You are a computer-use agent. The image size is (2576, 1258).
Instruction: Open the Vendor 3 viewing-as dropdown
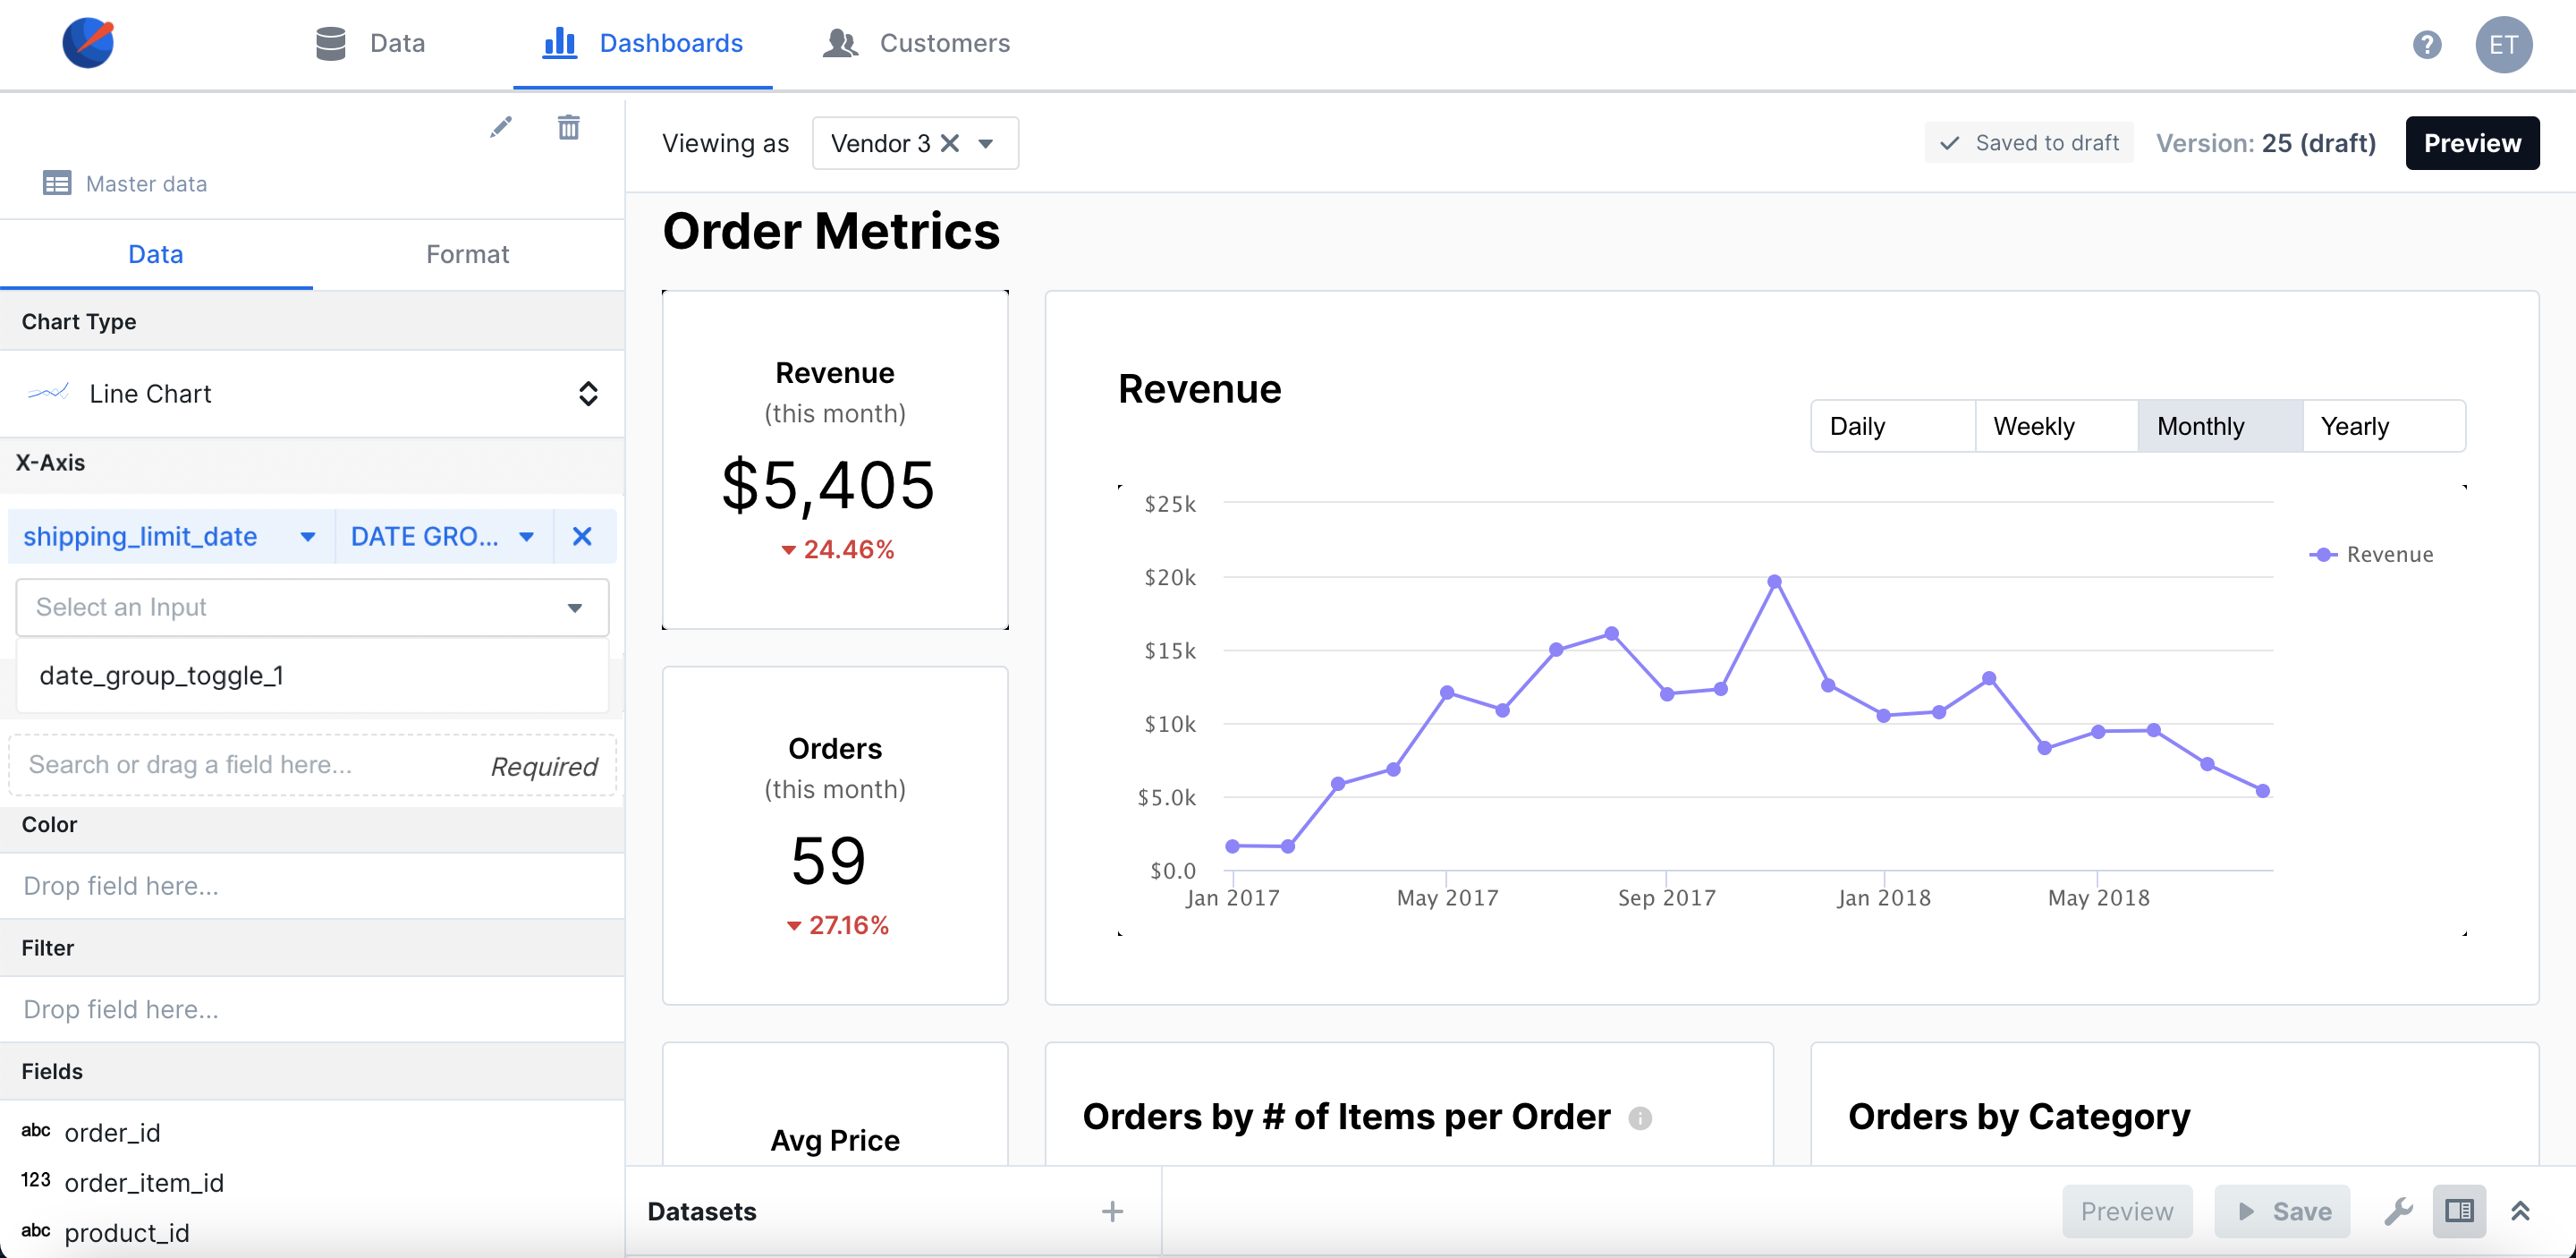pos(985,143)
